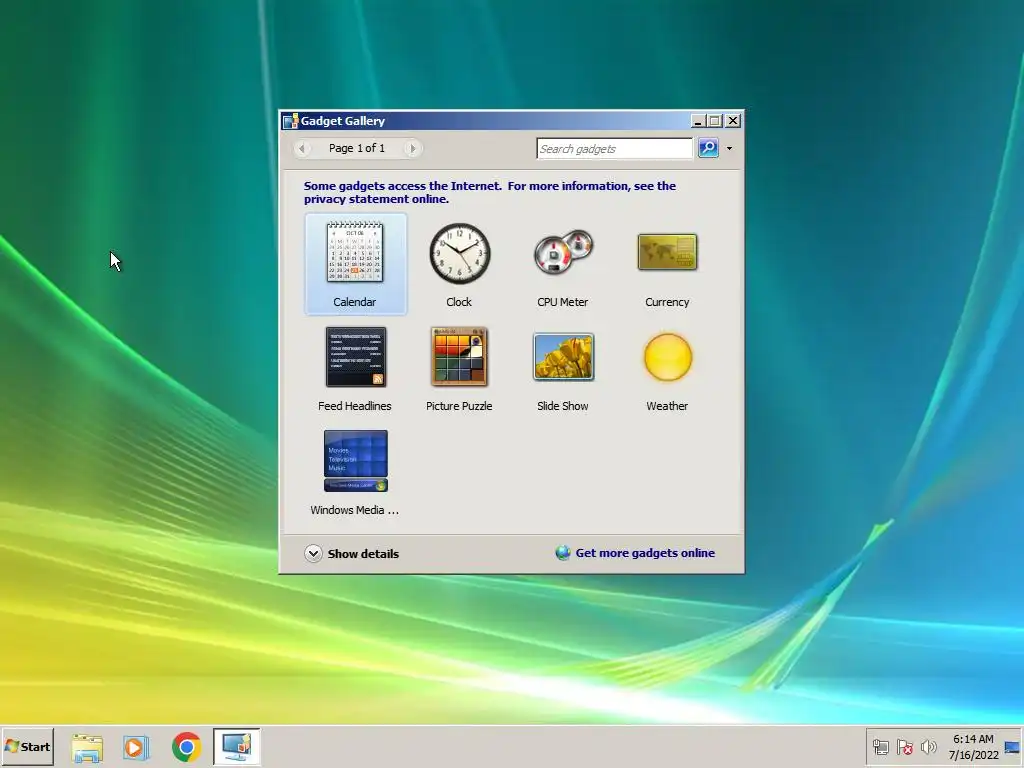Click the 'Calendar' label text
The height and width of the screenshot is (768, 1024).
click(355, 302)
